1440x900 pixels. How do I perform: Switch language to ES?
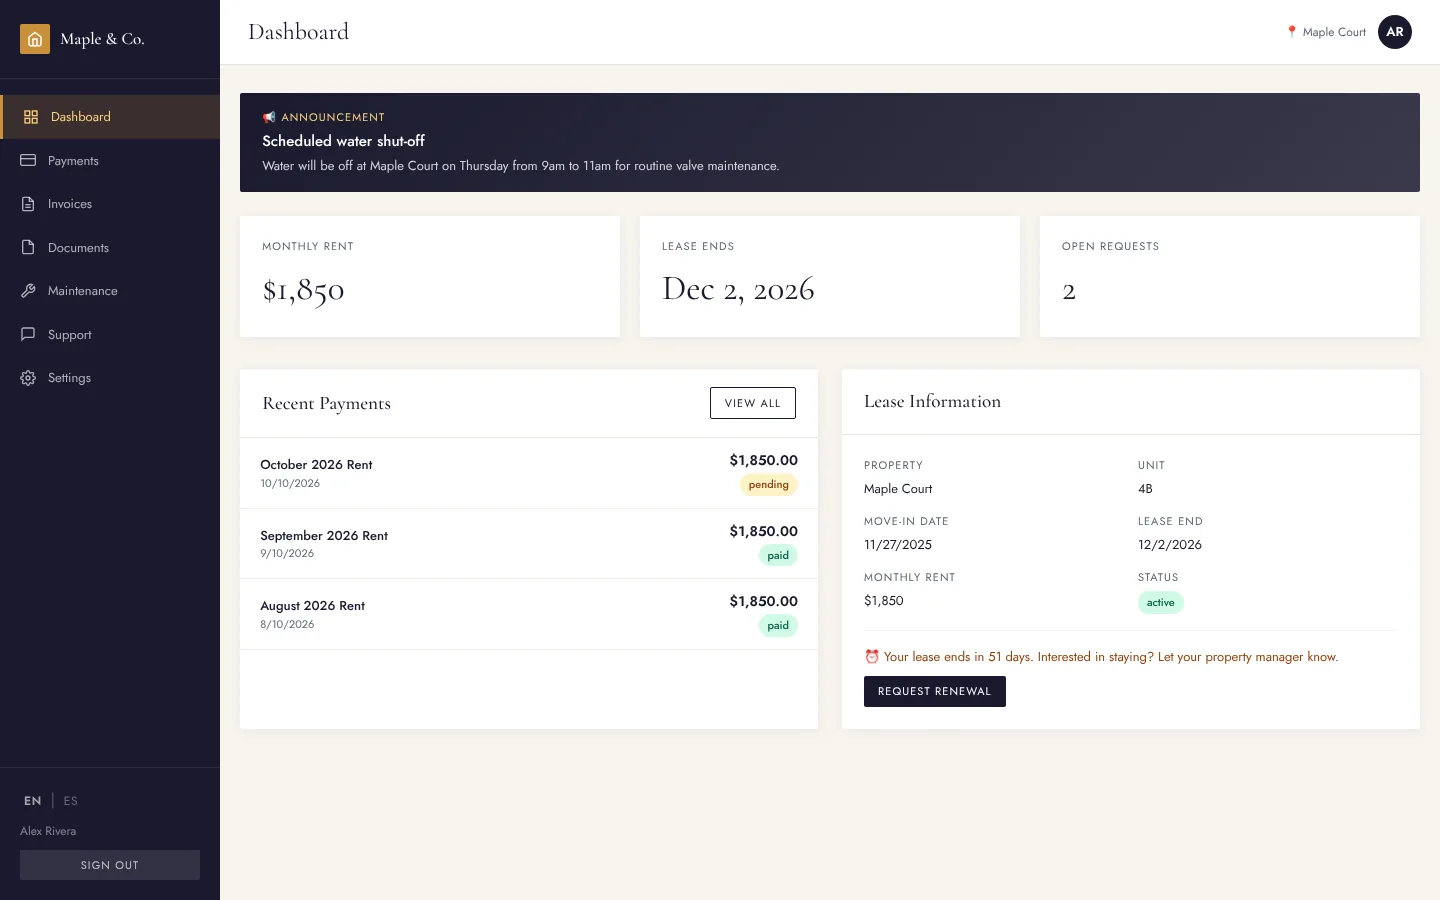pyautogui.click(x=70, y=801)
